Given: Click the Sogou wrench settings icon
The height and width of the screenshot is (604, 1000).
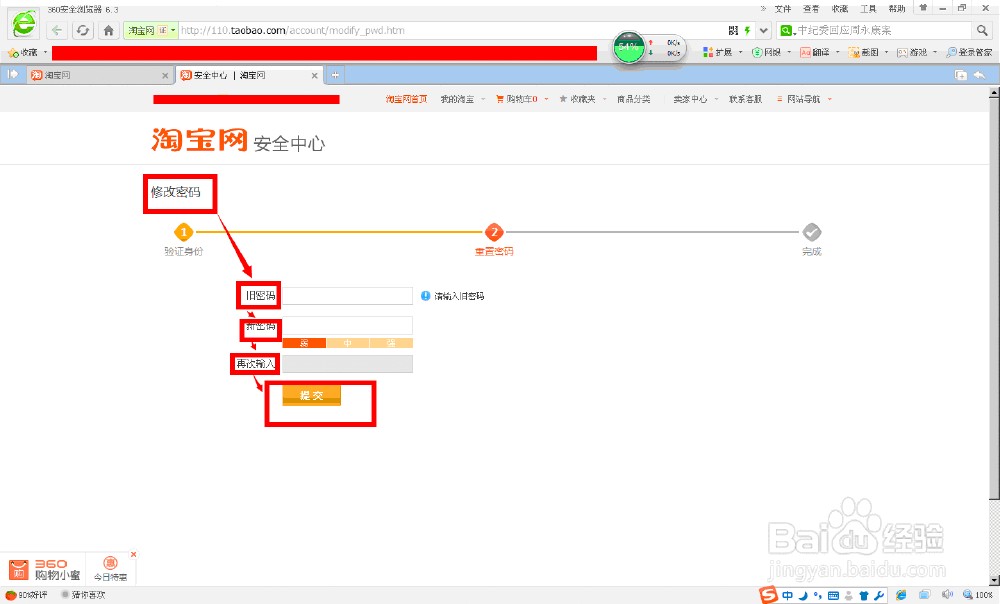Looking at the screenshot, I should [x=879, y=596].
